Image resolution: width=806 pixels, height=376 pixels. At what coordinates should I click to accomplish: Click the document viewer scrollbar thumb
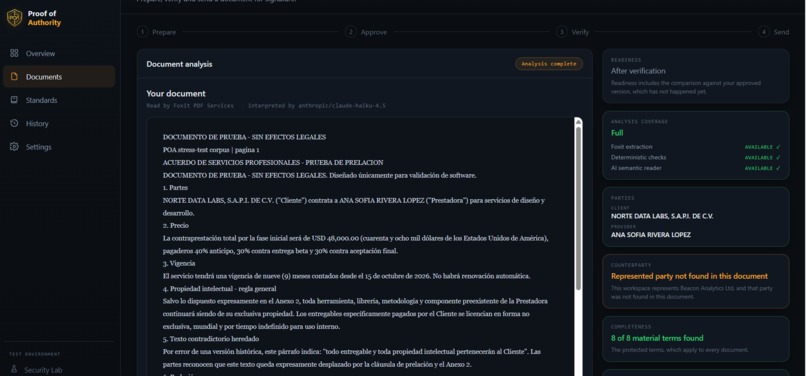(578, 208)
